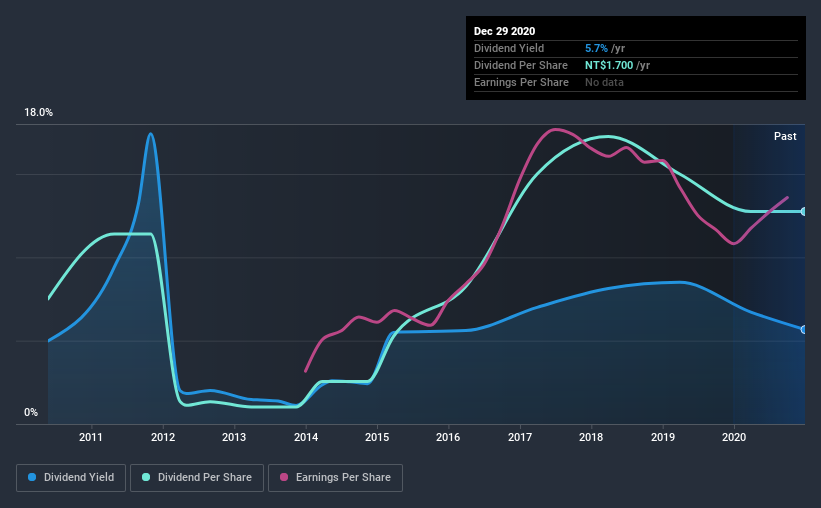
Task: Click the Earnings Per Share line end
Action: tap(787, 197)
